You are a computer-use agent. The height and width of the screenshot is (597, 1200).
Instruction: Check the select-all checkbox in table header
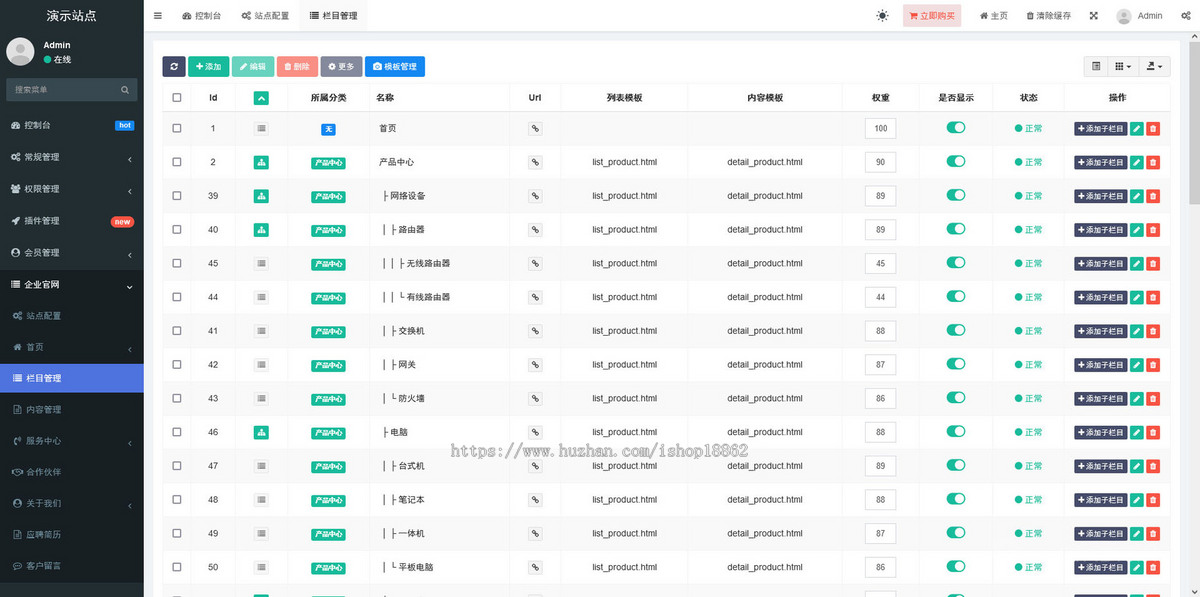177,97
